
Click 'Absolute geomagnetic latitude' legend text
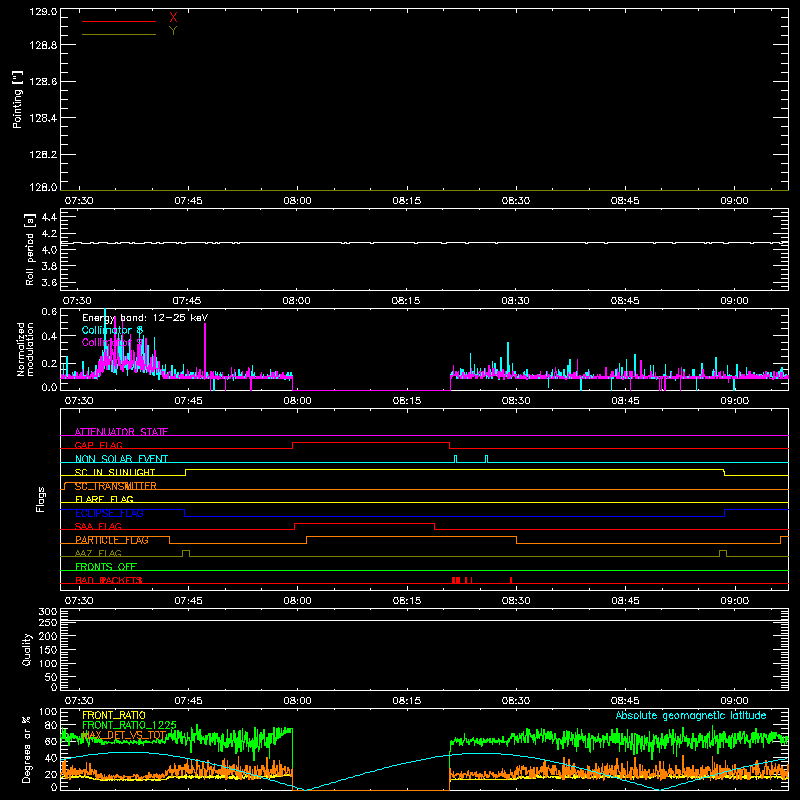coord(691,715)
